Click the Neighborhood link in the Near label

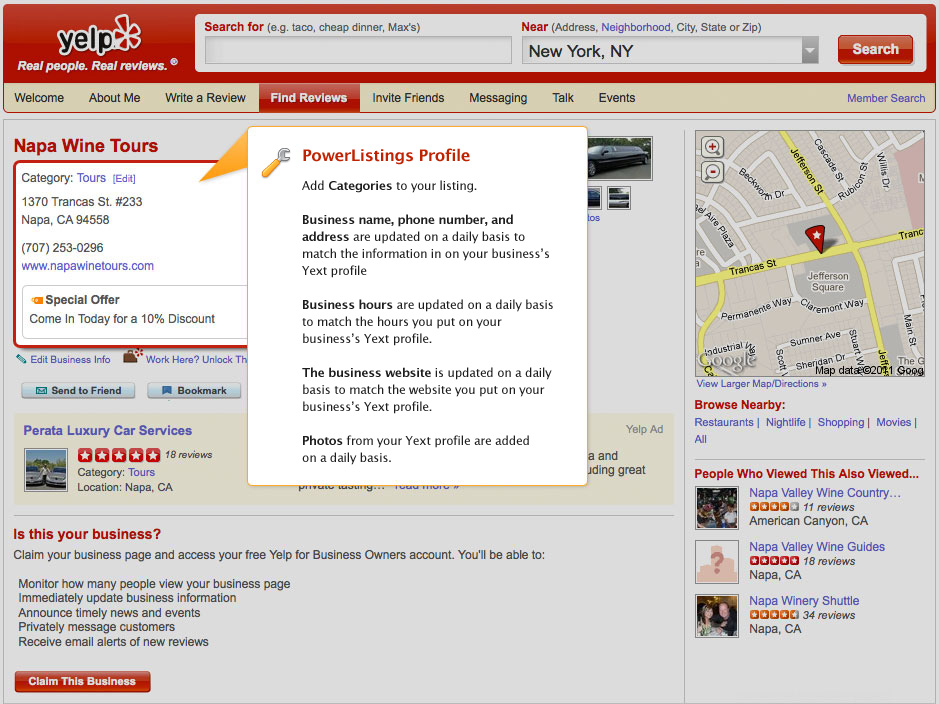click(x=635, y=27)
